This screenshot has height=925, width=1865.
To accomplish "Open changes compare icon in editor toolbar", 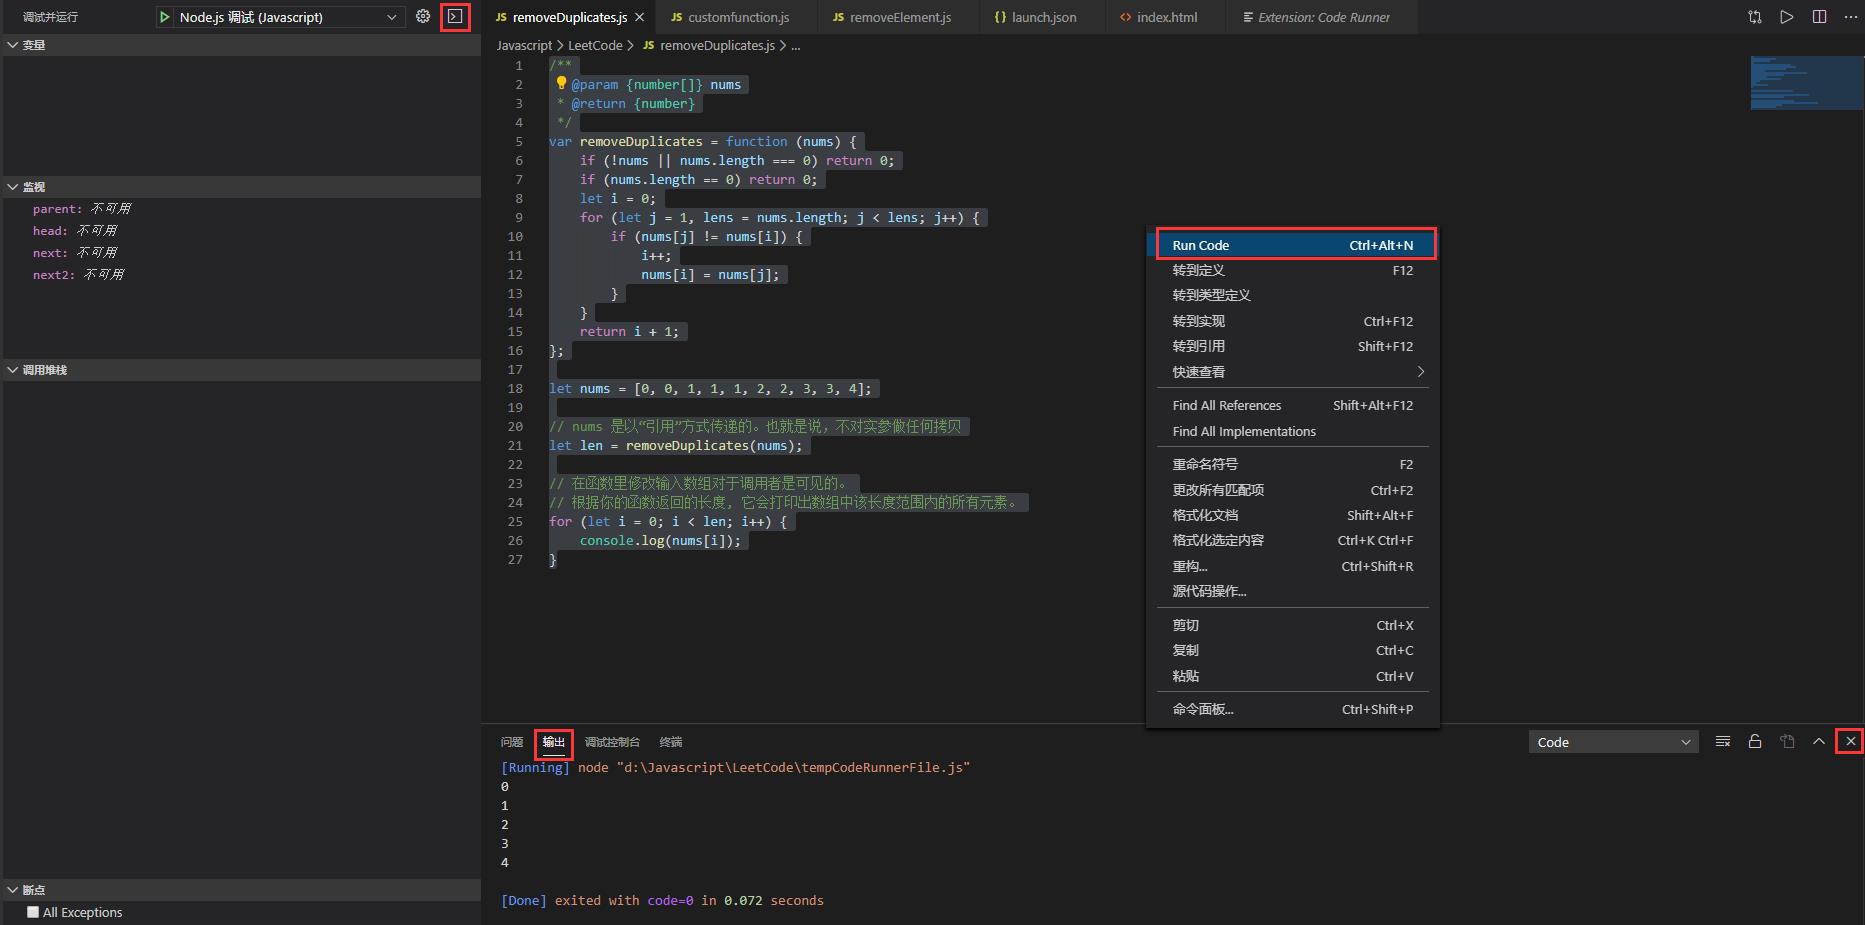I will [1755, 17].
